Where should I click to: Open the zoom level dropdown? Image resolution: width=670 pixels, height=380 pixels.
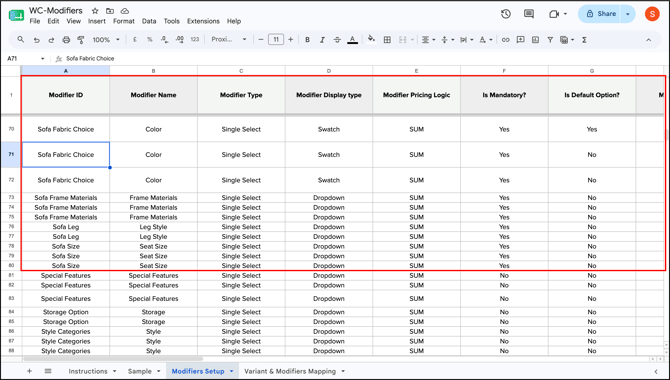[106, 40]
